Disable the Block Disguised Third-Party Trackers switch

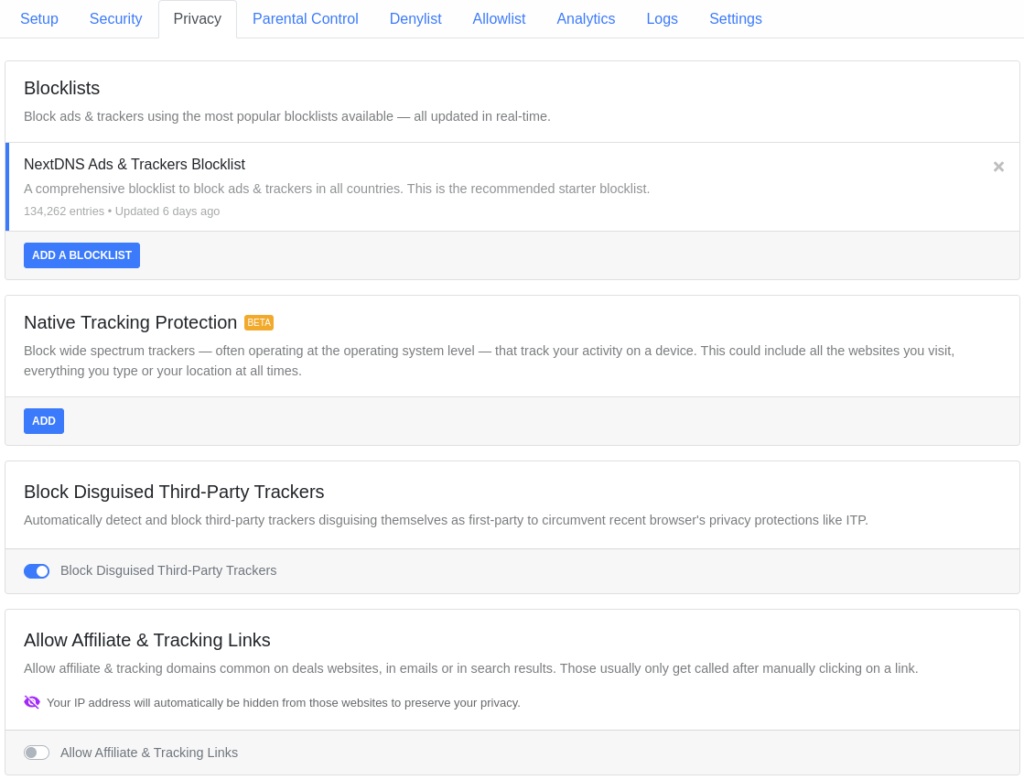coord(37,571)
